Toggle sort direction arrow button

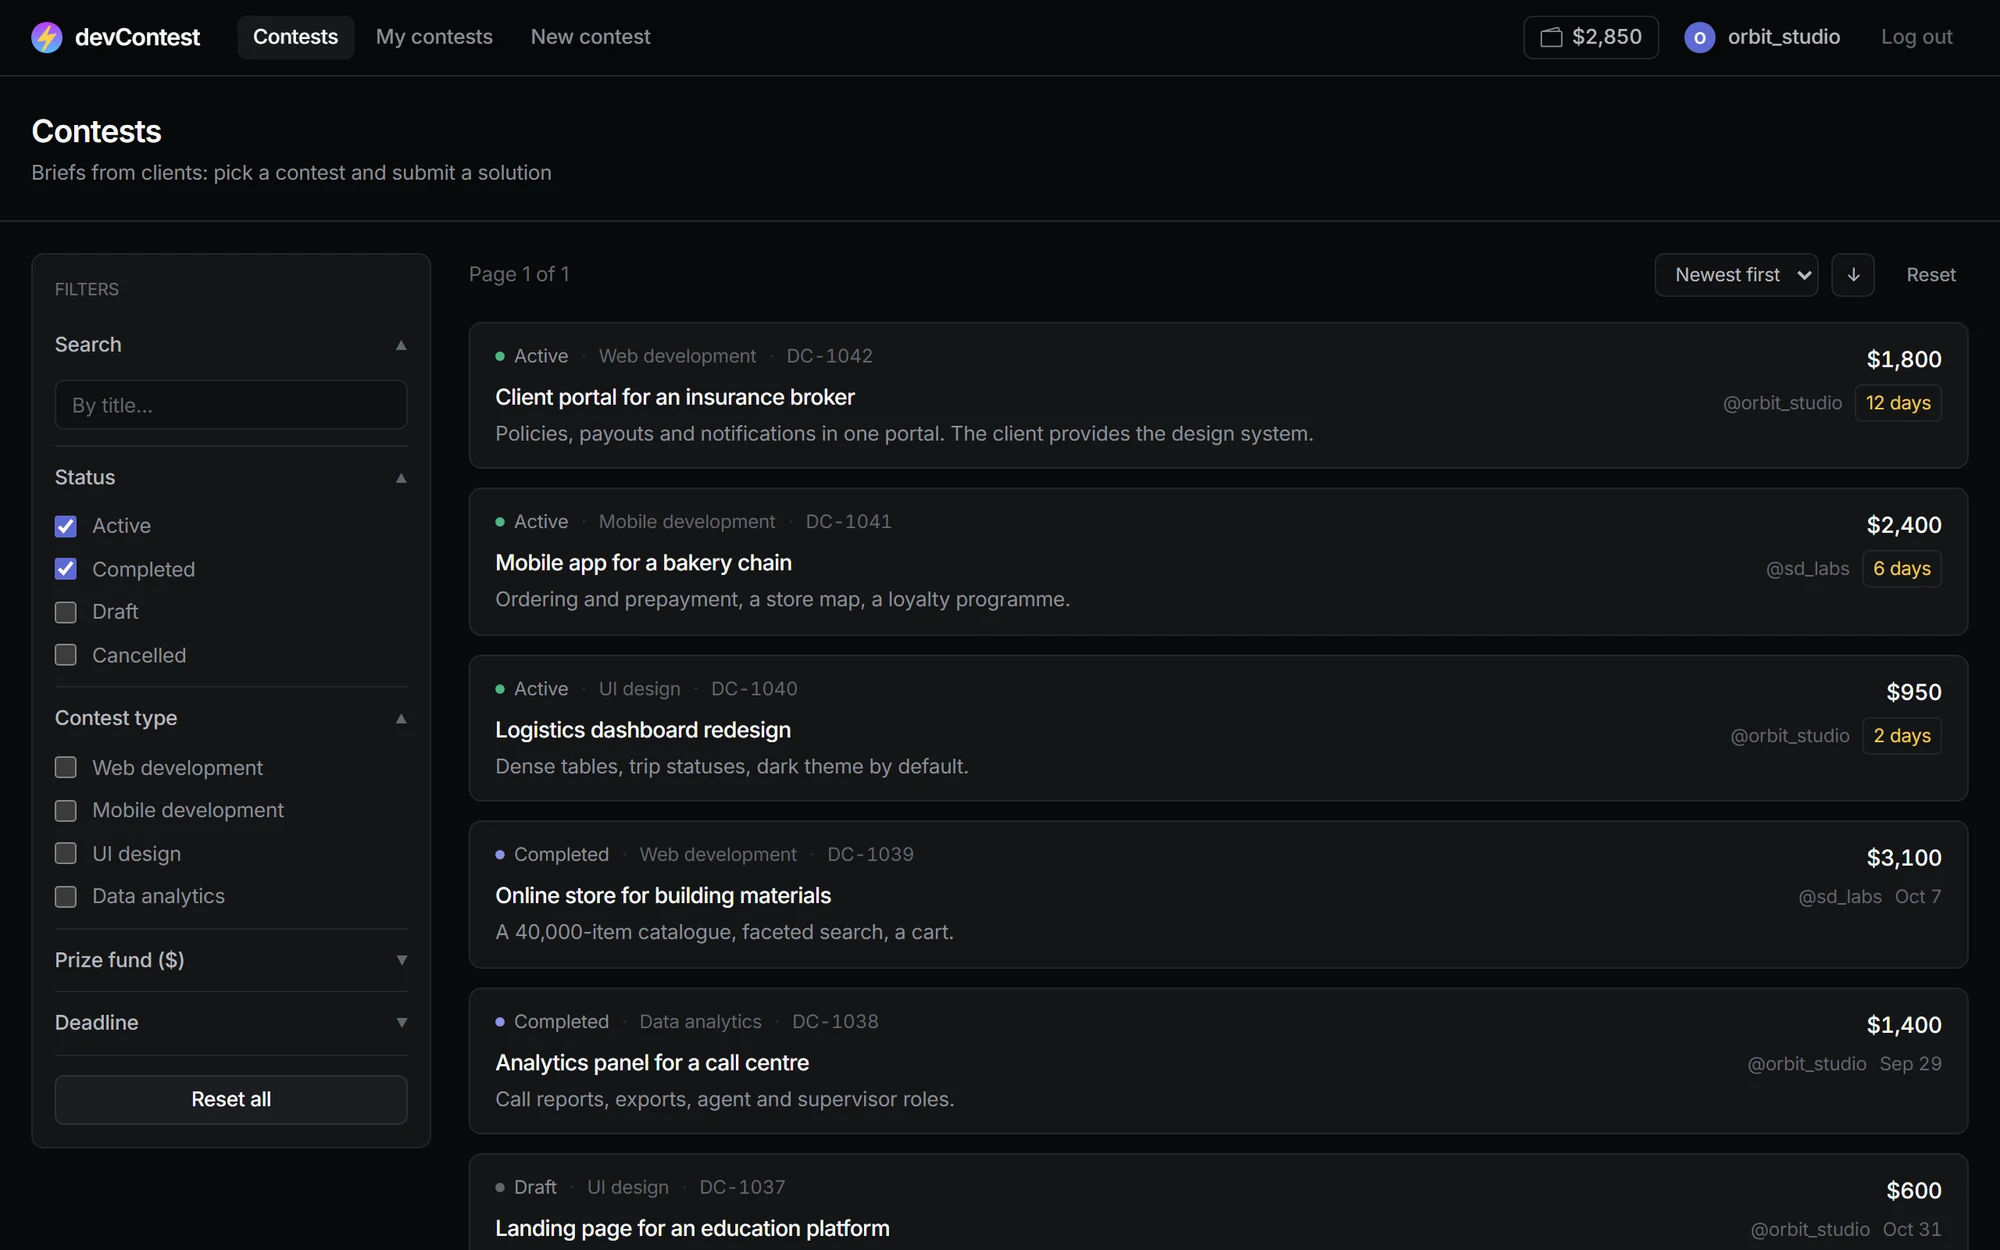point(1853,275)
